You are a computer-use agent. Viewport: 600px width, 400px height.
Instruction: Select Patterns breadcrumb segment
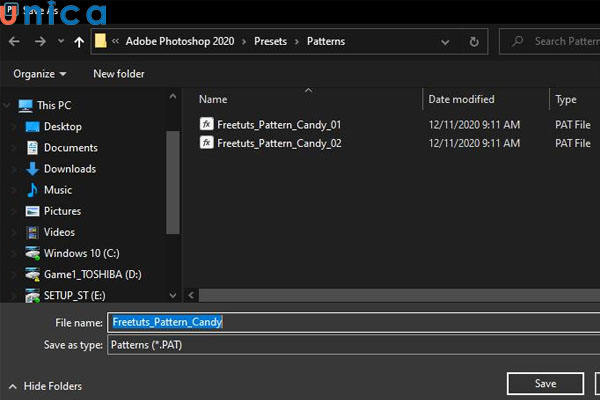pyautogui.click(x=326, y=41)
